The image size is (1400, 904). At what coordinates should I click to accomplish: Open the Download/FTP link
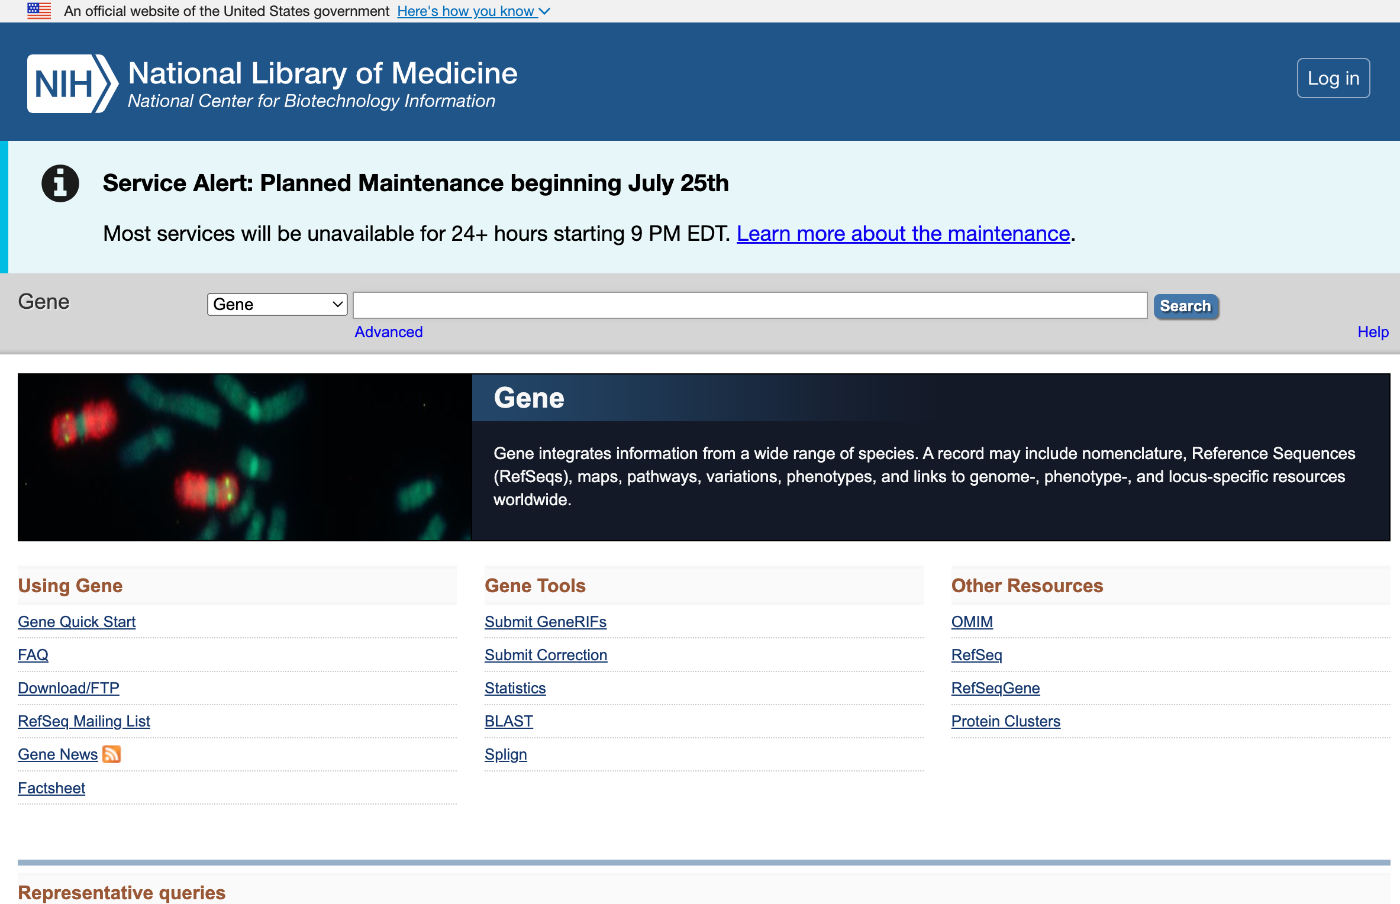69,688
